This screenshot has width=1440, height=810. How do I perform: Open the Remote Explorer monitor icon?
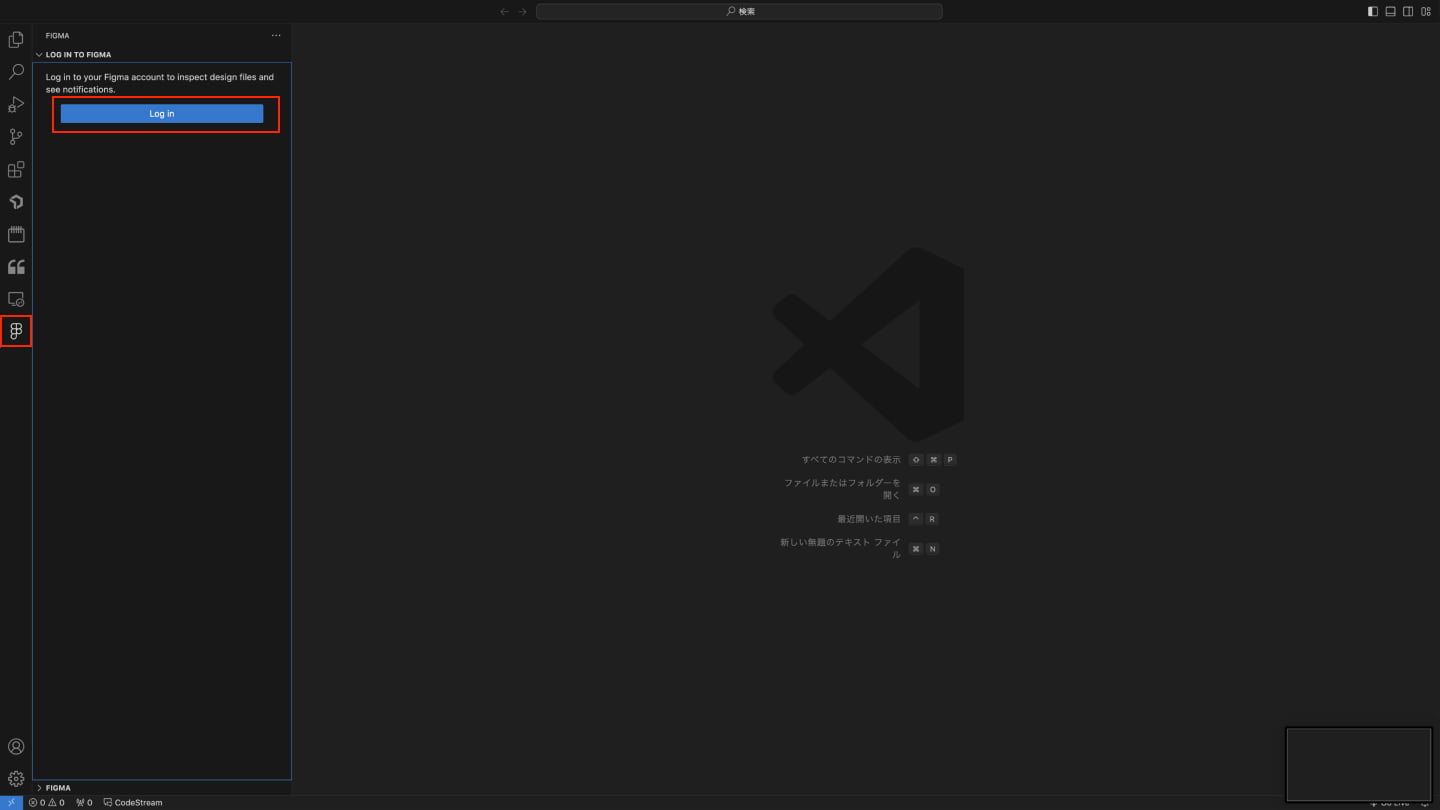click(16, 299)
